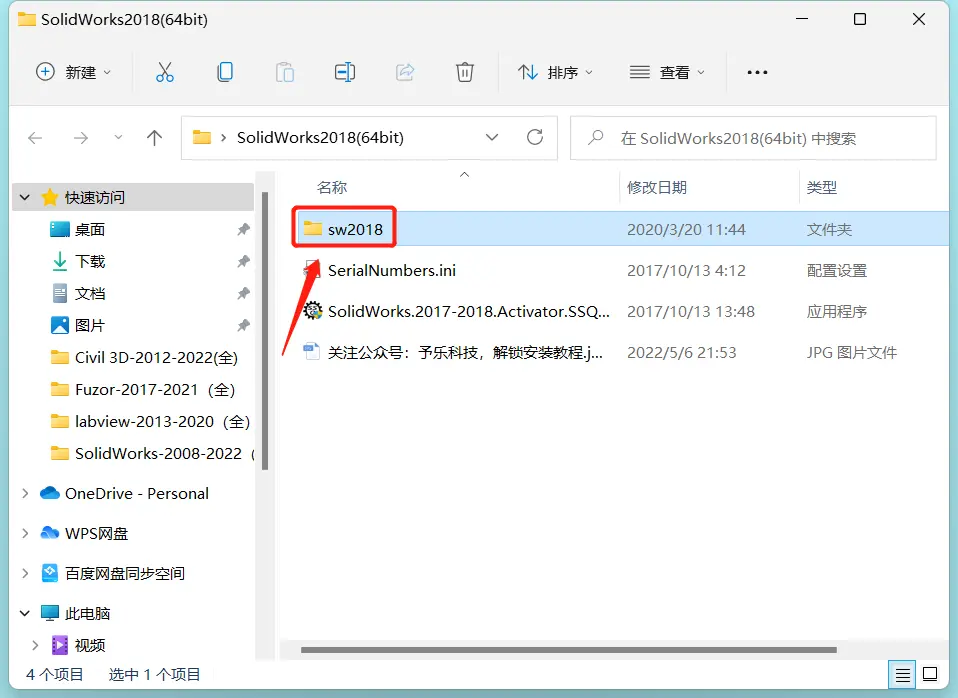958x698 pixels.
Task: Click the refresh icon by address bar
Action: (535, 137)
